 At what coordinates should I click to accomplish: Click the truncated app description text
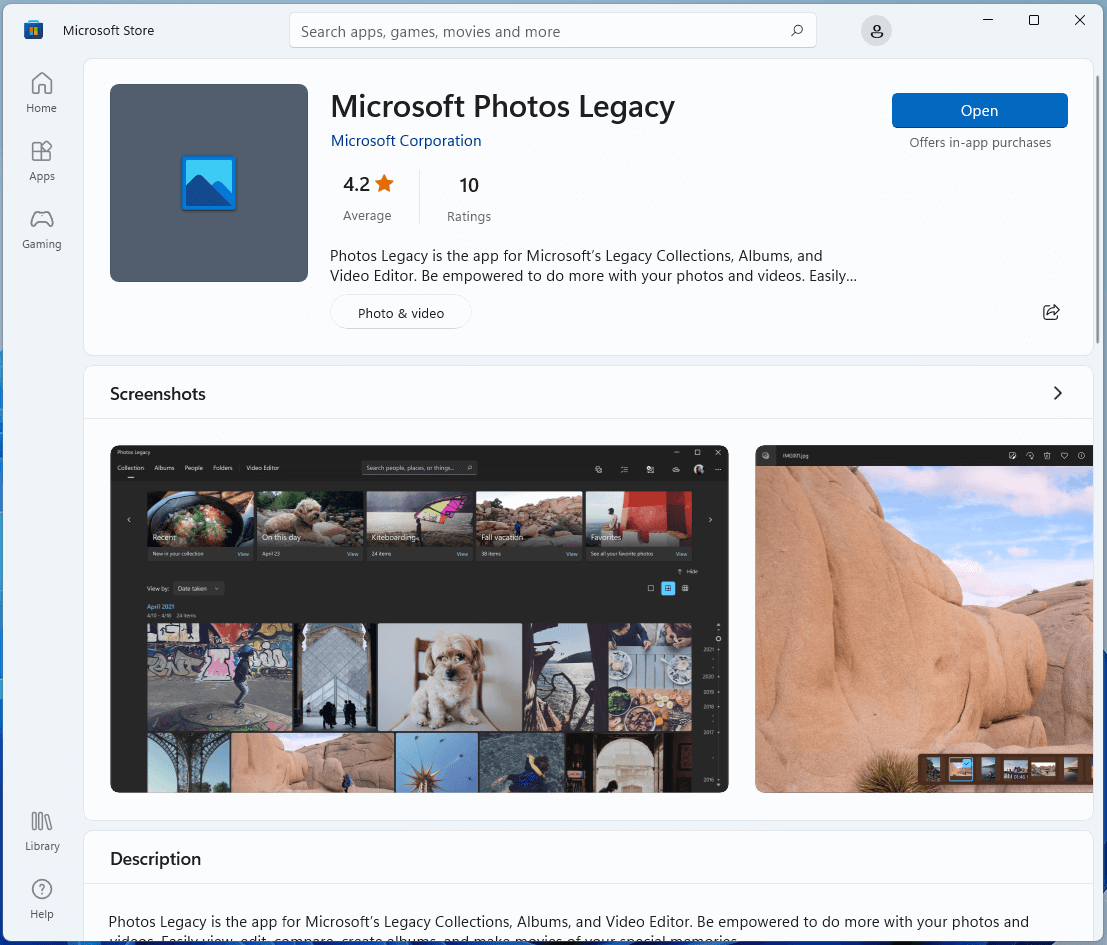coord(593,265)
